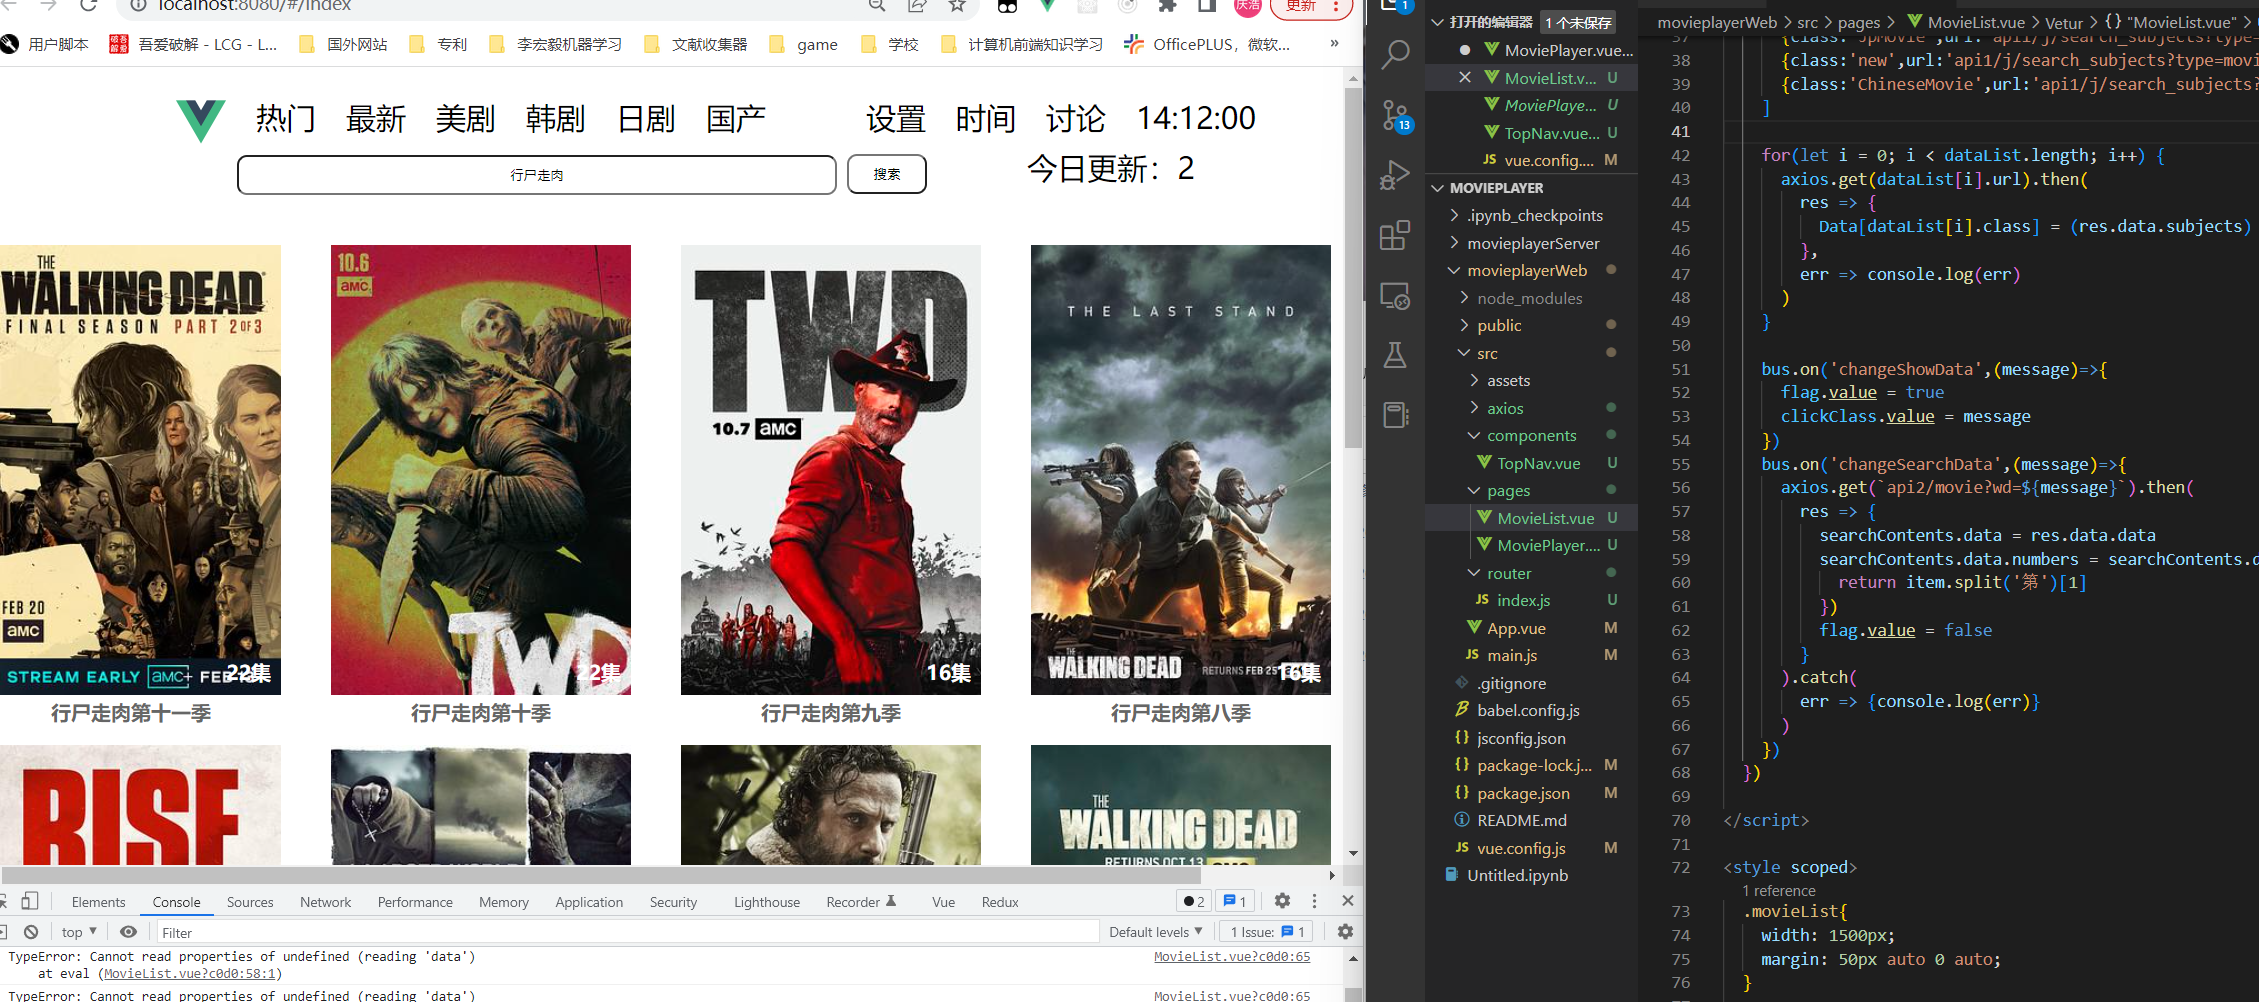The height and width of the screenshot is (1002, 2259).
Task: Bookmark this page with the star icon
Action: tap(957, 5)
